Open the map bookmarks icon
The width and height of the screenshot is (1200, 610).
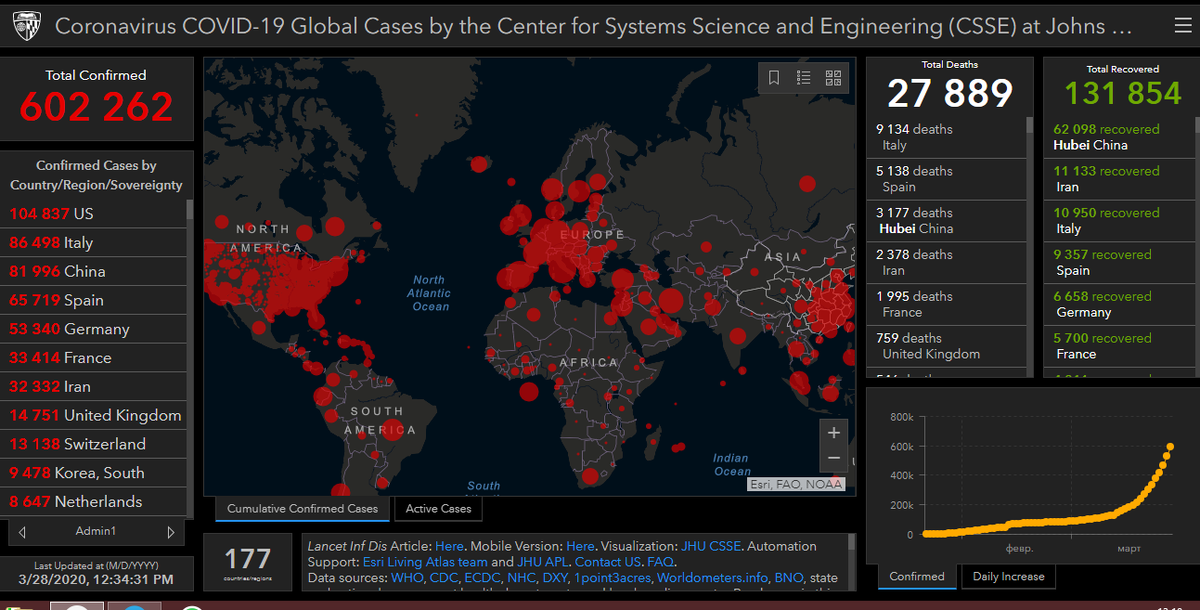click(x=774, y=78)
